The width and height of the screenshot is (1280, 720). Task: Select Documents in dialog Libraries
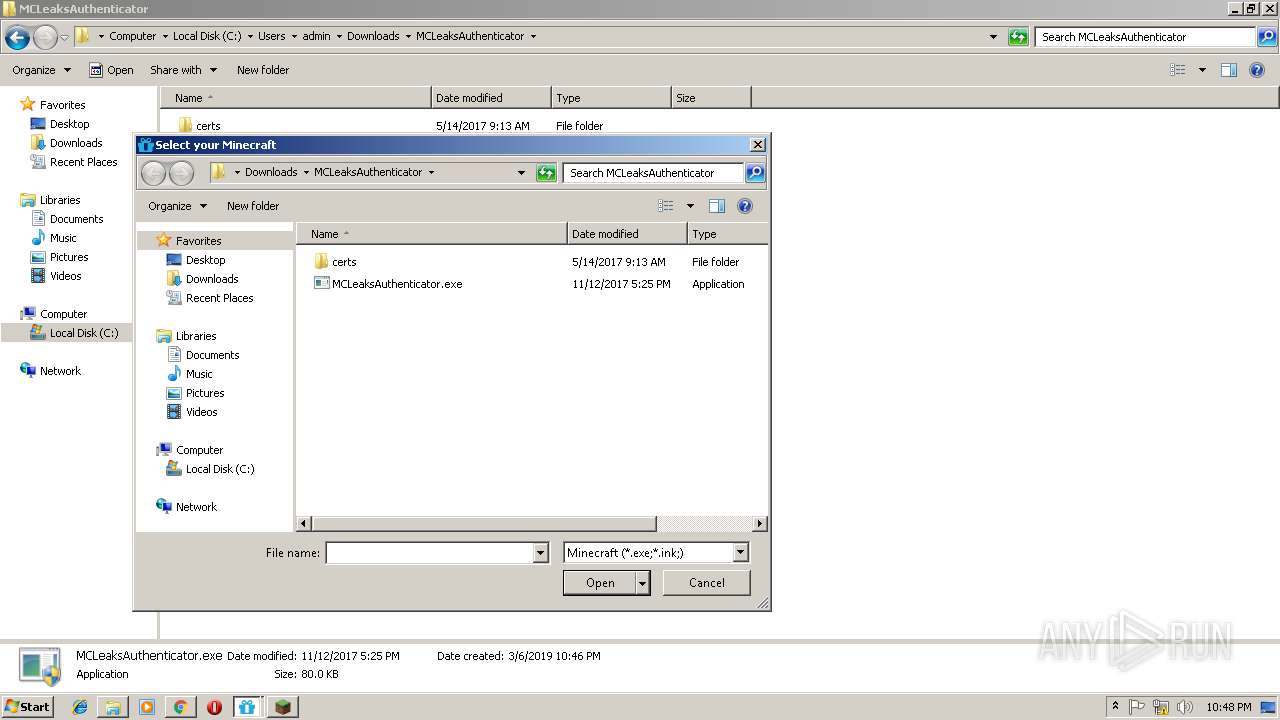coord(212,355)
